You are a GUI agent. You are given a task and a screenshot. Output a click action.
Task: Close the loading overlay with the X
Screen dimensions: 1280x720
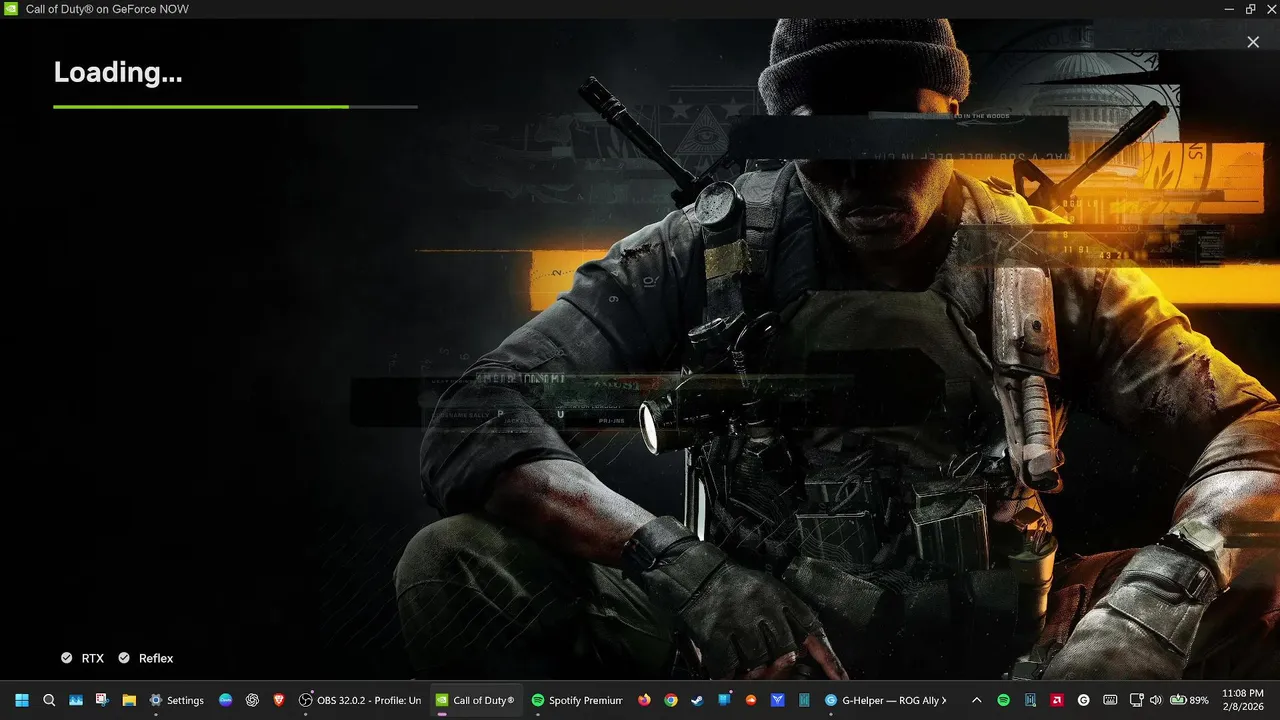pyautogui.click(x=1253, y=42)
